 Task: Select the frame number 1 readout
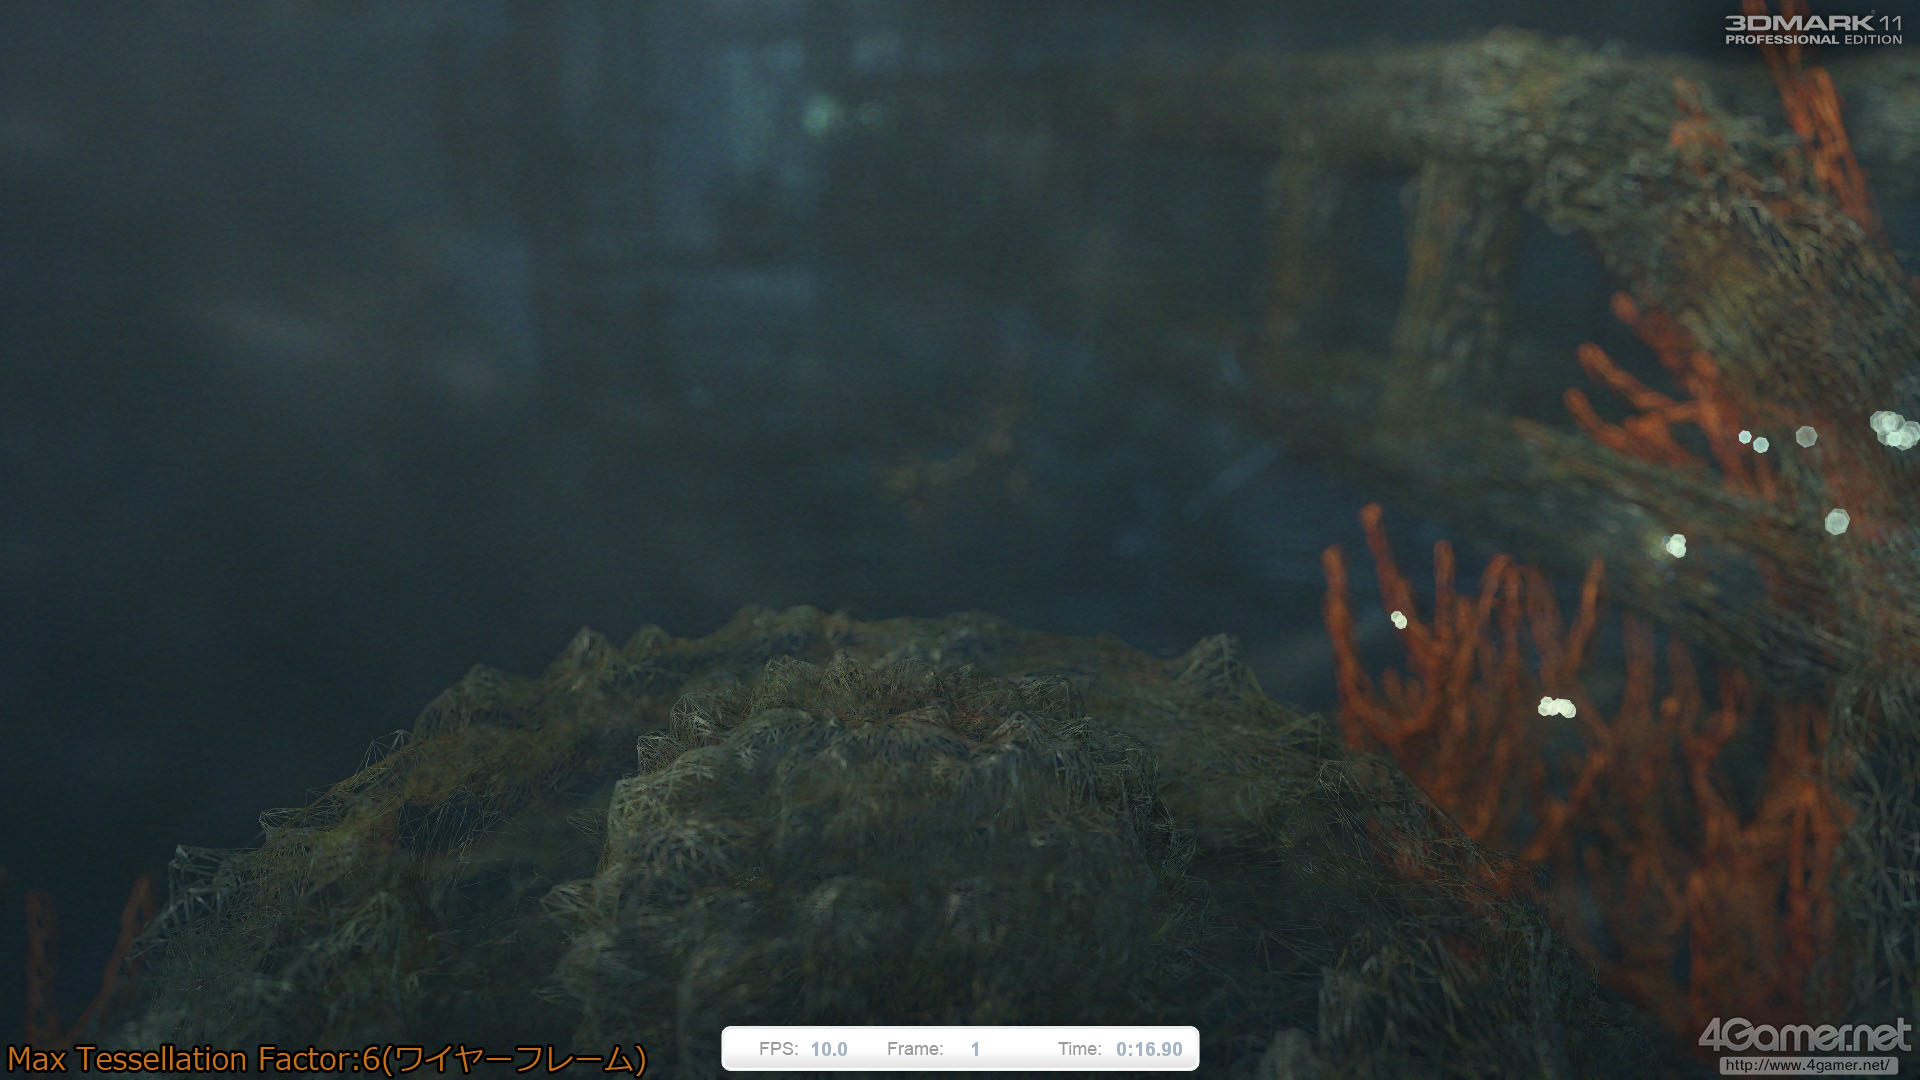(975, 1049)
